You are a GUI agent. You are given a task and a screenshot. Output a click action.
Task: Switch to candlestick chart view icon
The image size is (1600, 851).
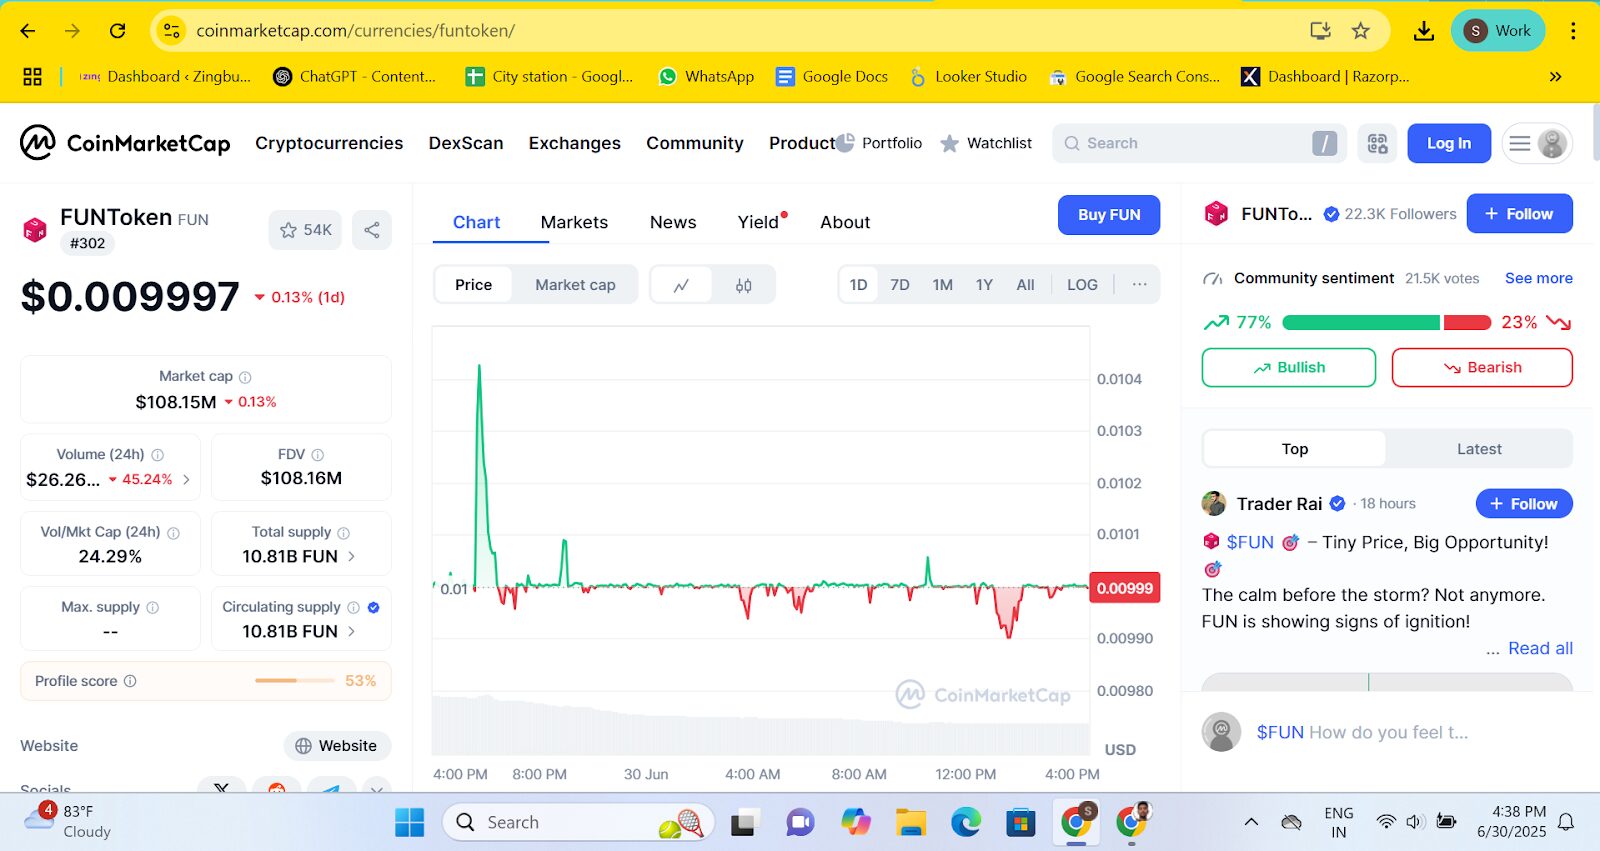click(743, 285)
